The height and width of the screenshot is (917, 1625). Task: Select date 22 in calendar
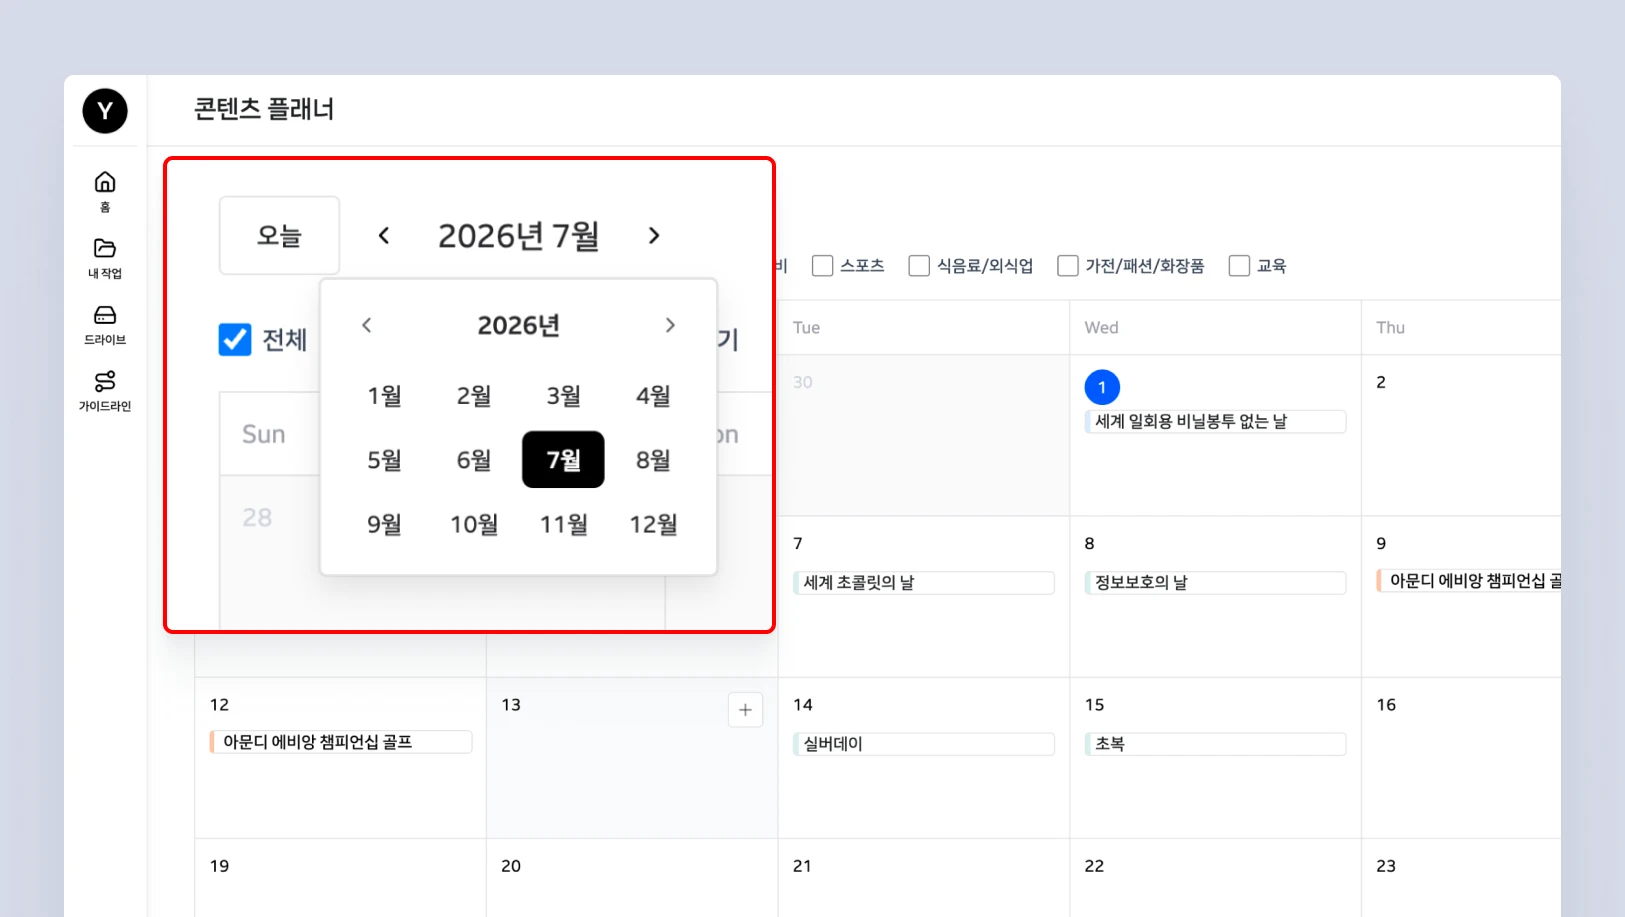[1095, 866]
